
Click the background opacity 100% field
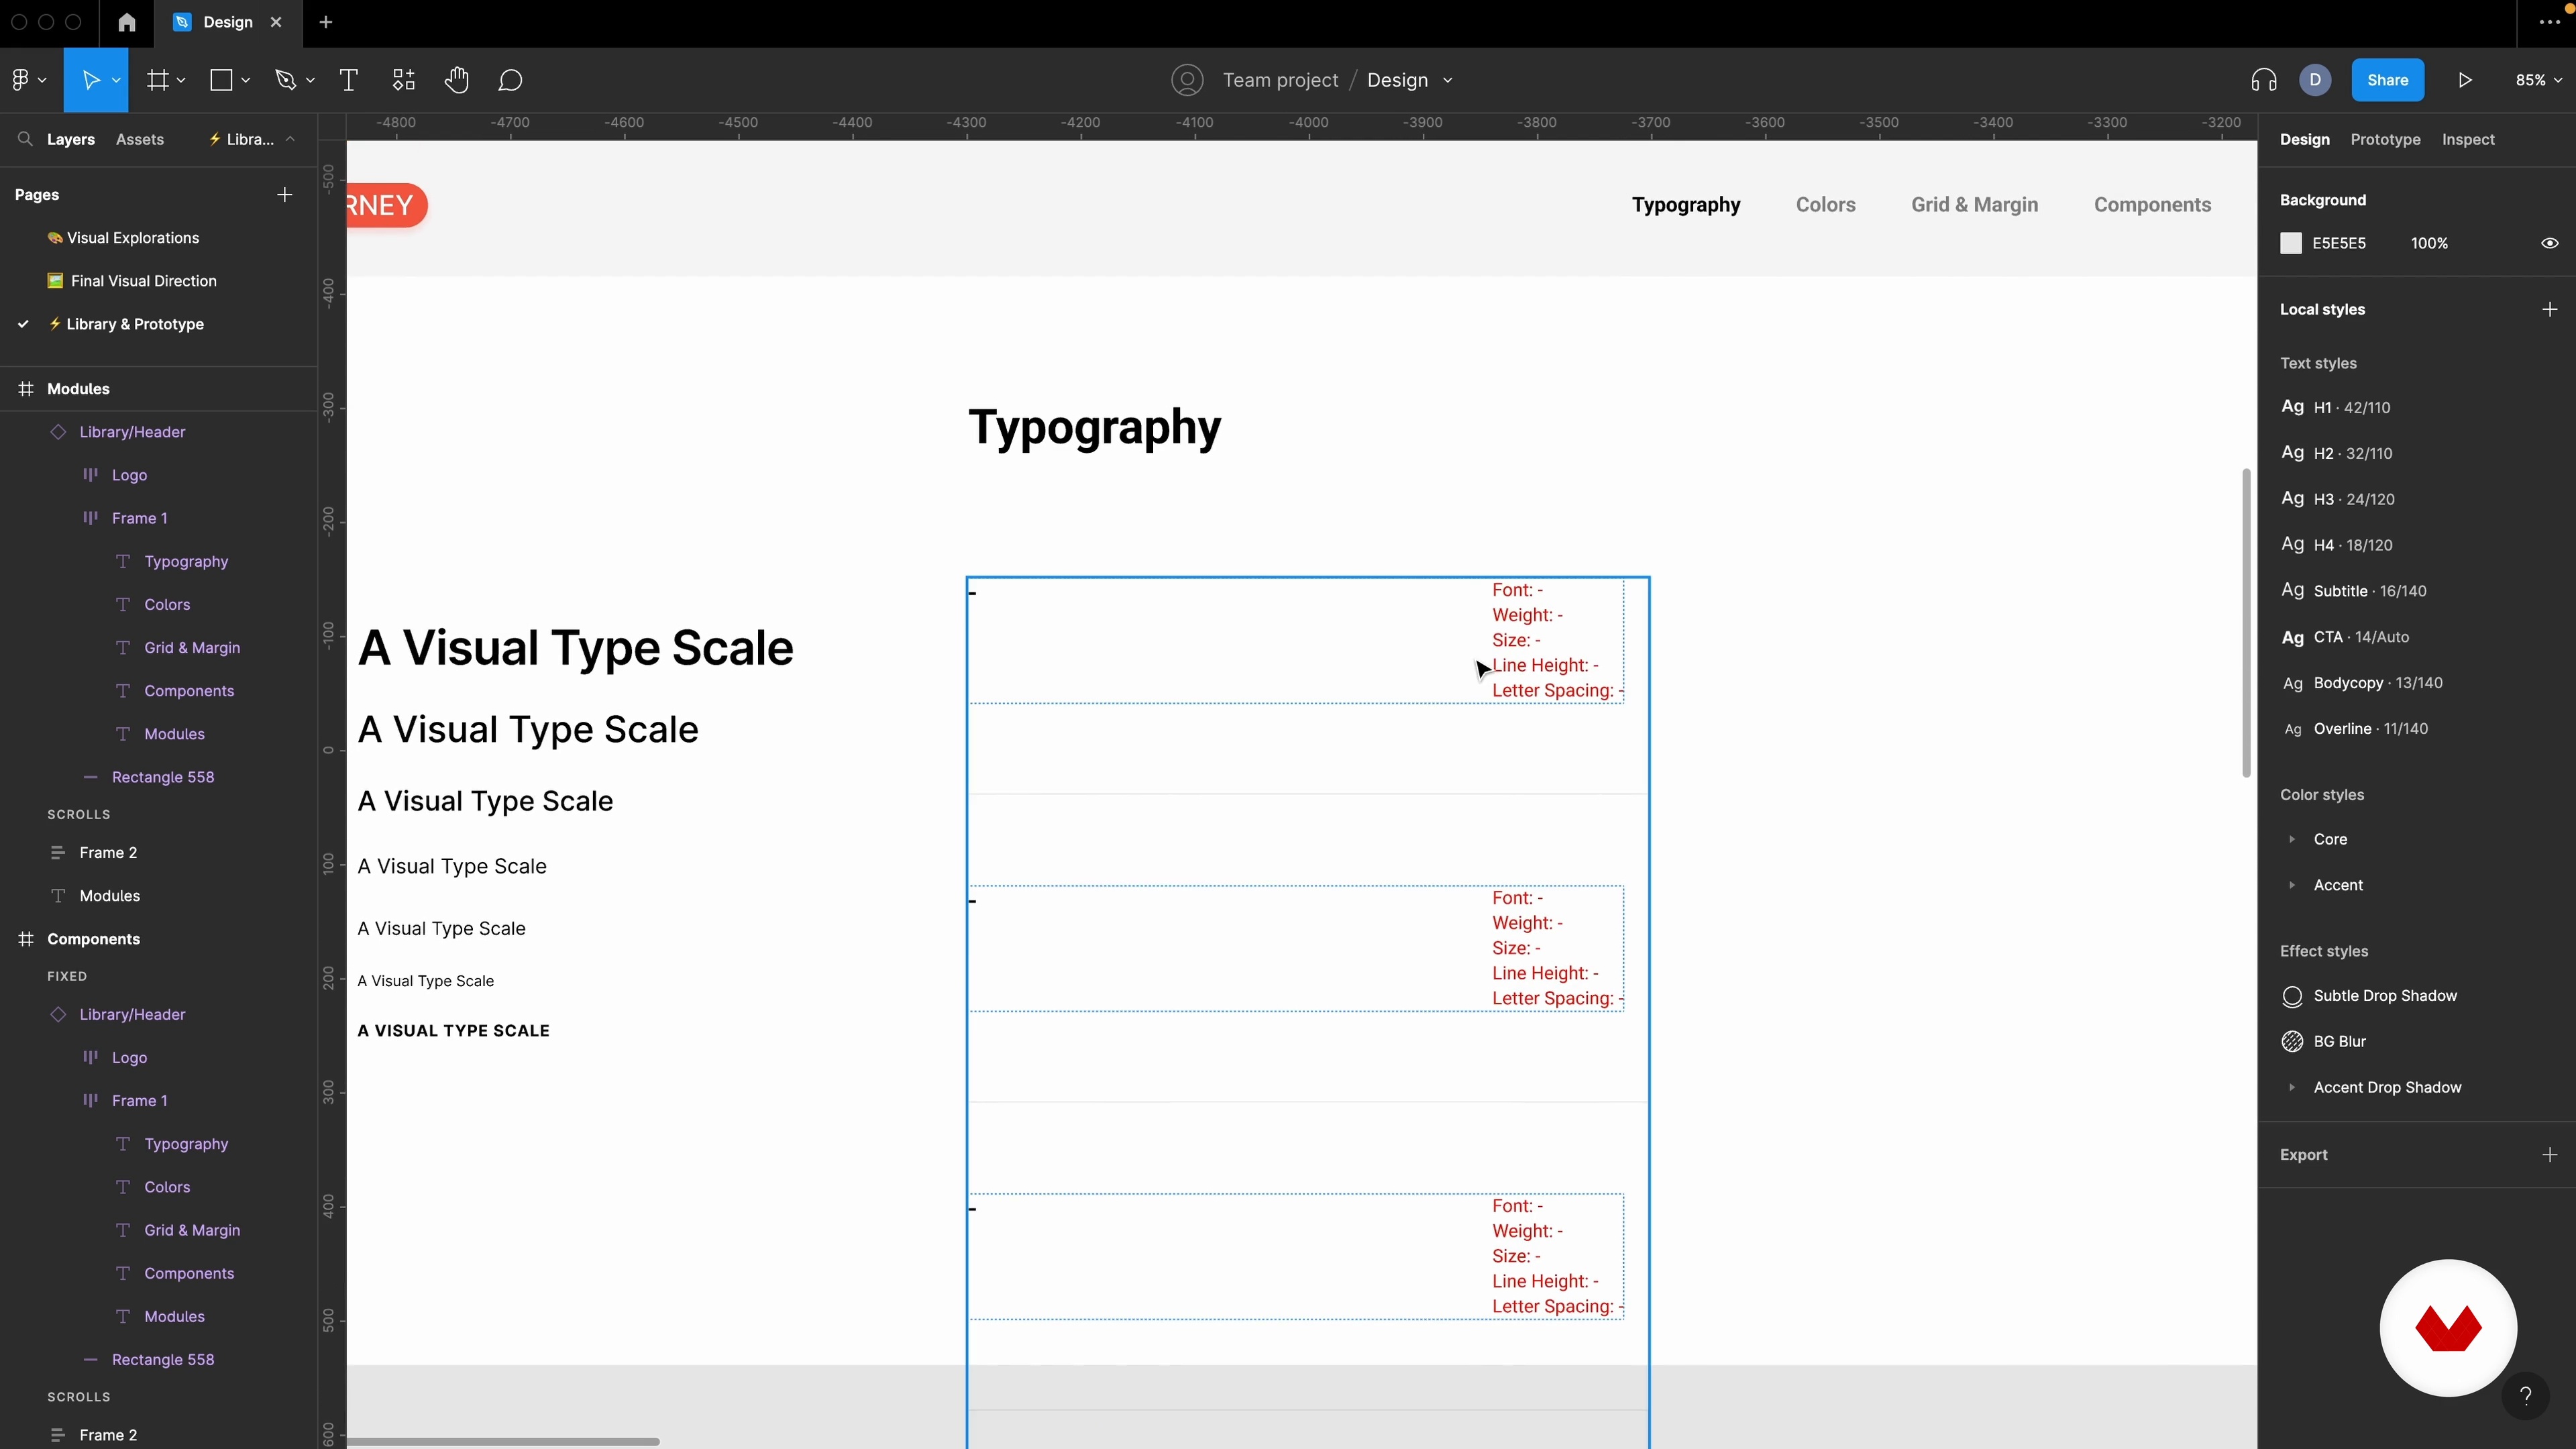(x=2429, y=243)
